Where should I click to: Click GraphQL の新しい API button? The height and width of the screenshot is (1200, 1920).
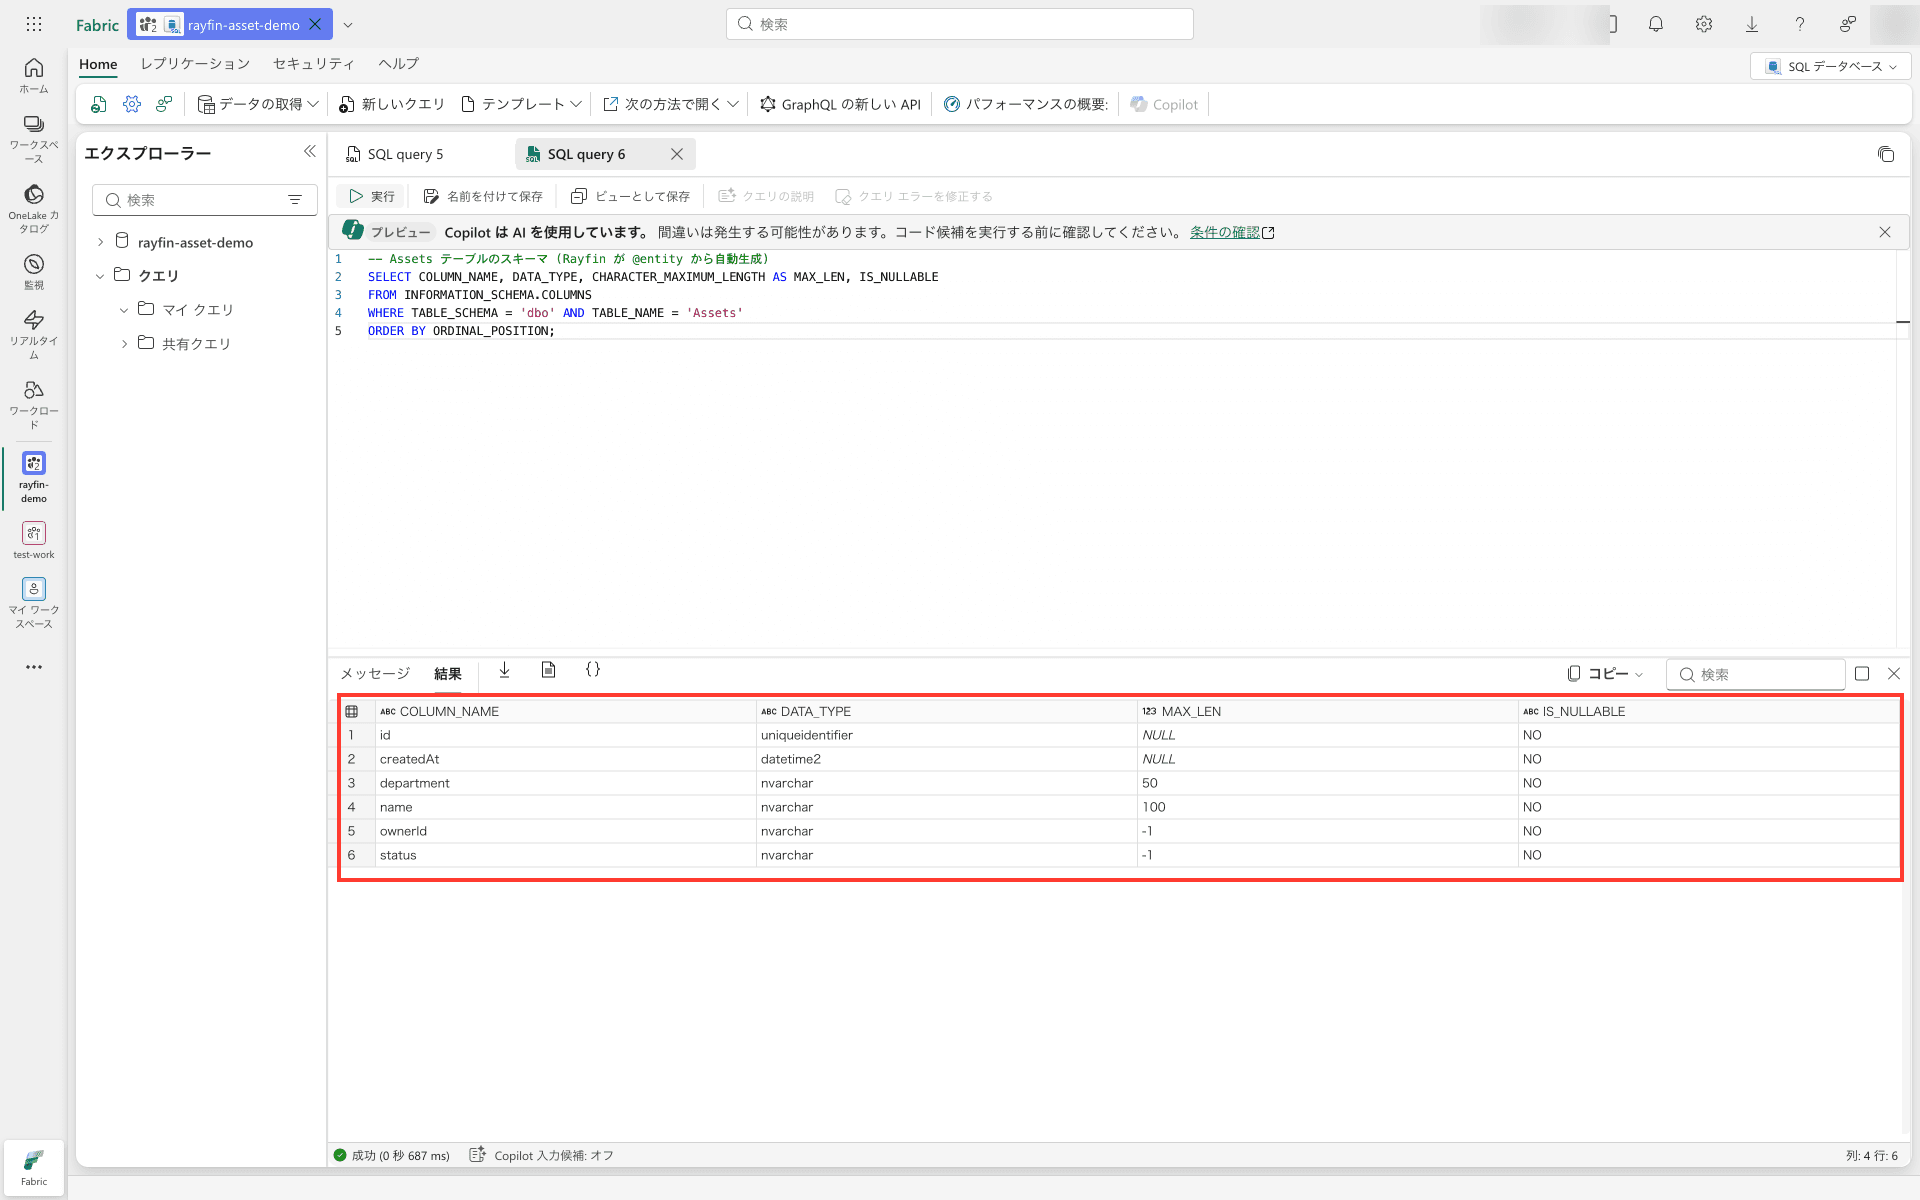pyautogui.click(x=840, y=104)
